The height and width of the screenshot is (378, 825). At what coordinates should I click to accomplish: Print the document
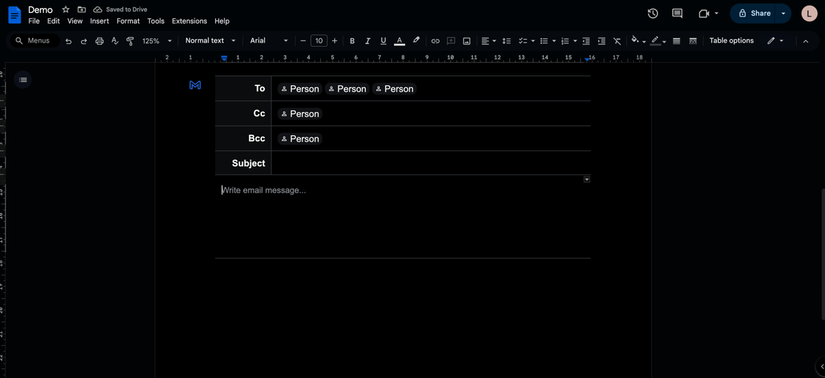coord(99,41)
